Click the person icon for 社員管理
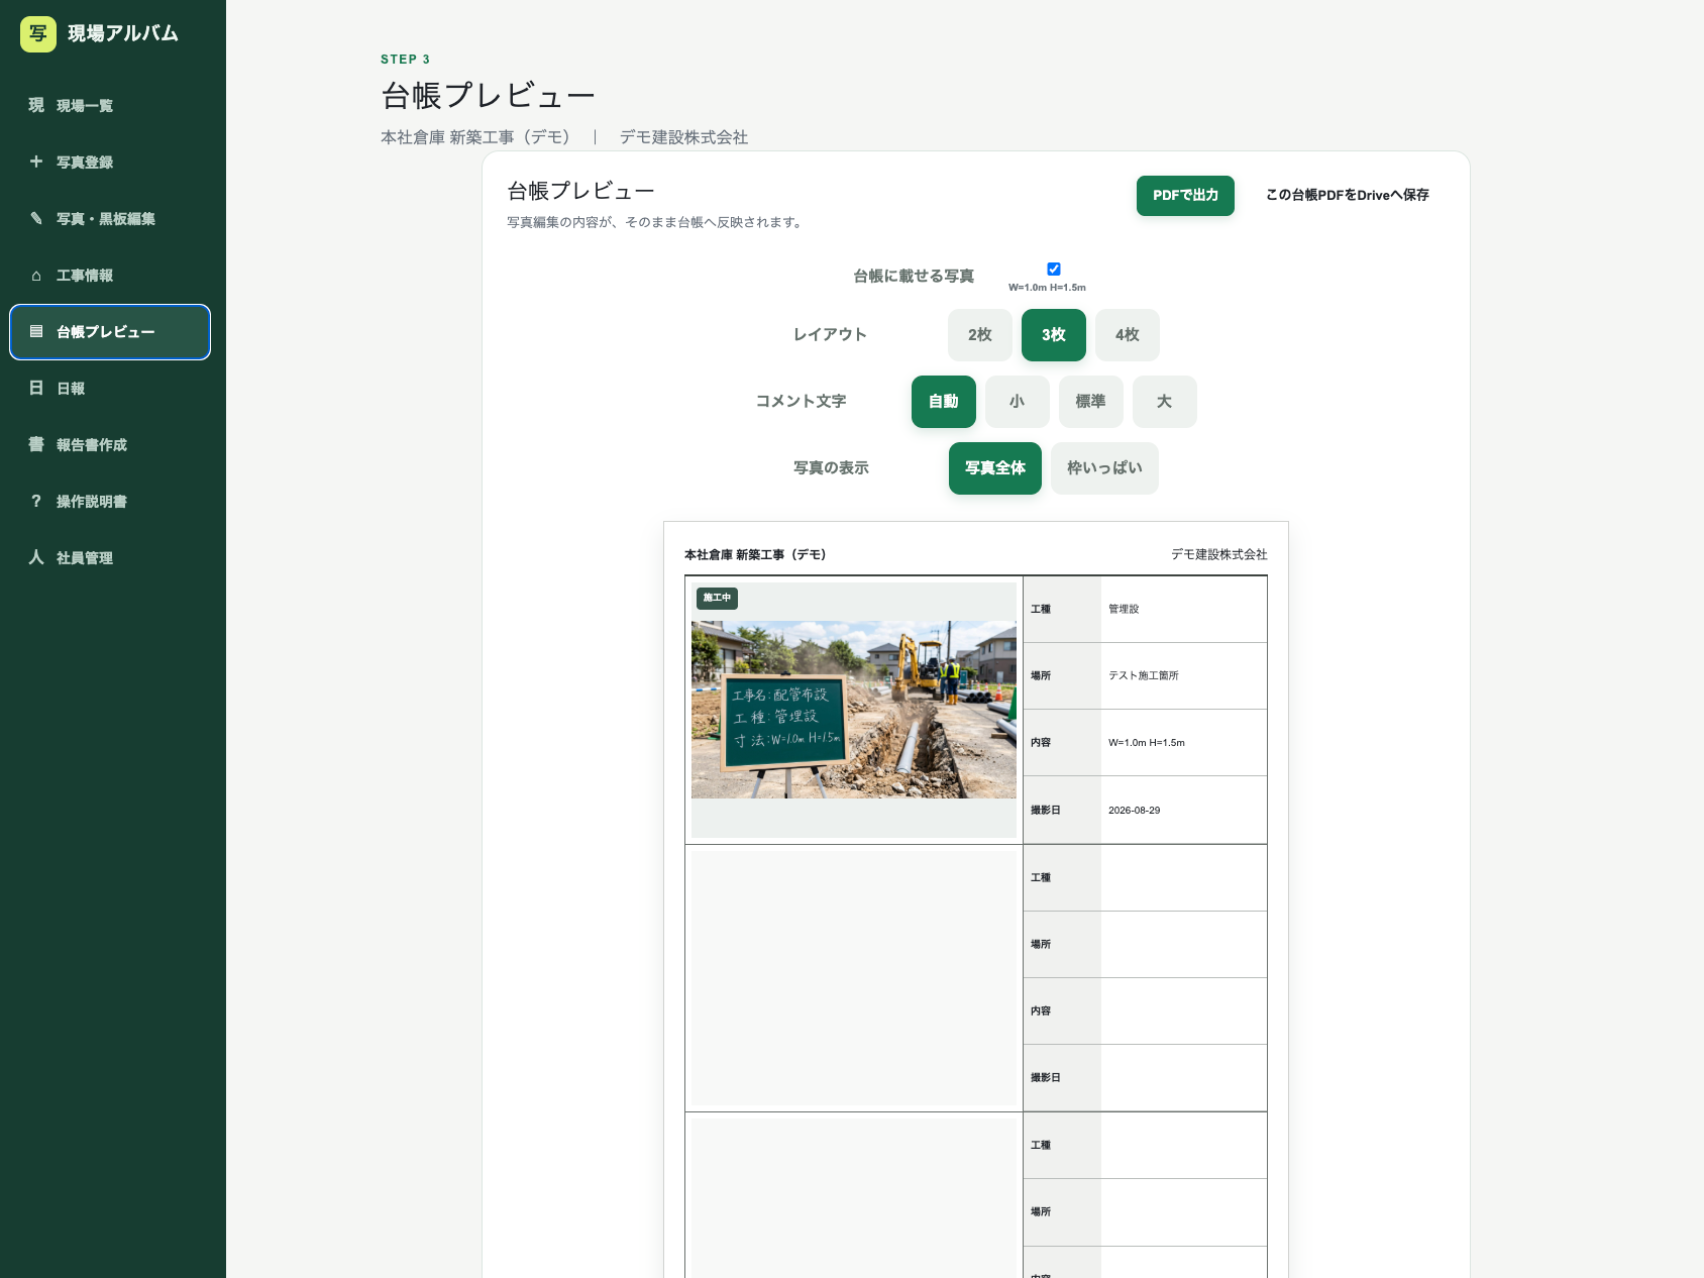1704x1278 pixels. [36, 557]
